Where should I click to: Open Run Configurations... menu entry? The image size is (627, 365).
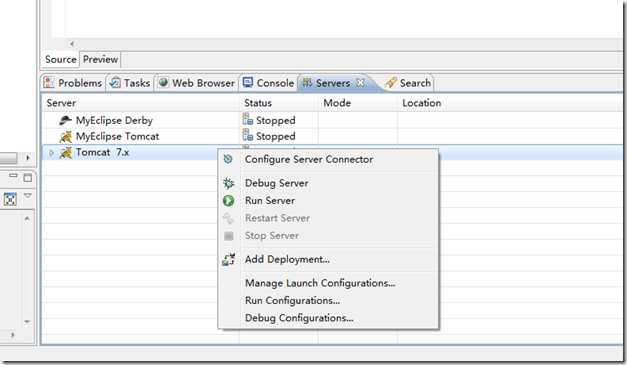(x=292, y=301)
